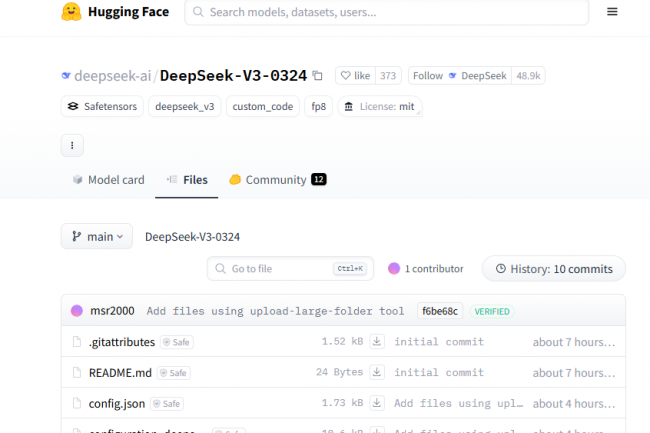Switch to the Model card tab
The image size is (650, 433).
coord(109,179)
